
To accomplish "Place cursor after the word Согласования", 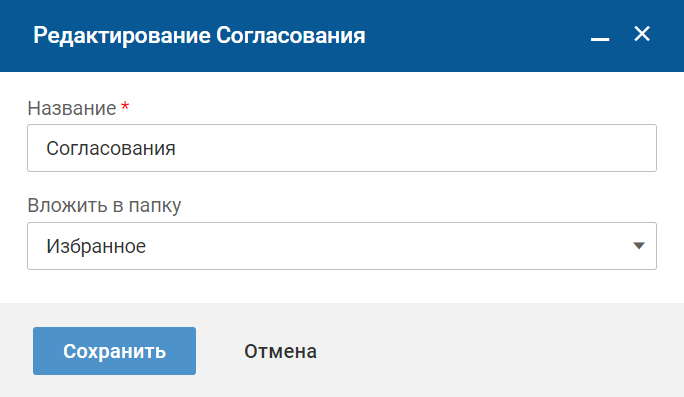I will [x=176, y=148].
